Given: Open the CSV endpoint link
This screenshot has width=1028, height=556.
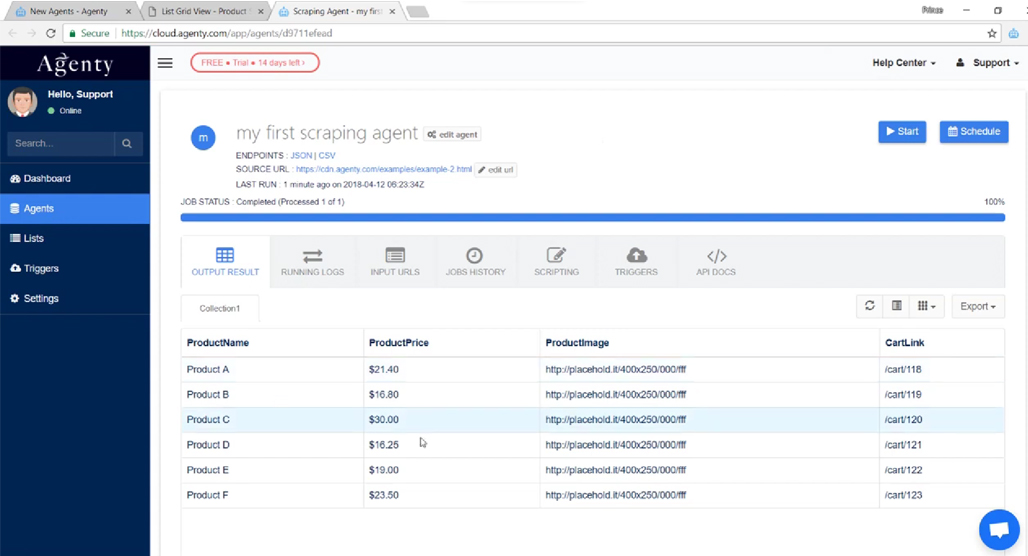Looking at the screenshot, I should [x=326, y=155].
